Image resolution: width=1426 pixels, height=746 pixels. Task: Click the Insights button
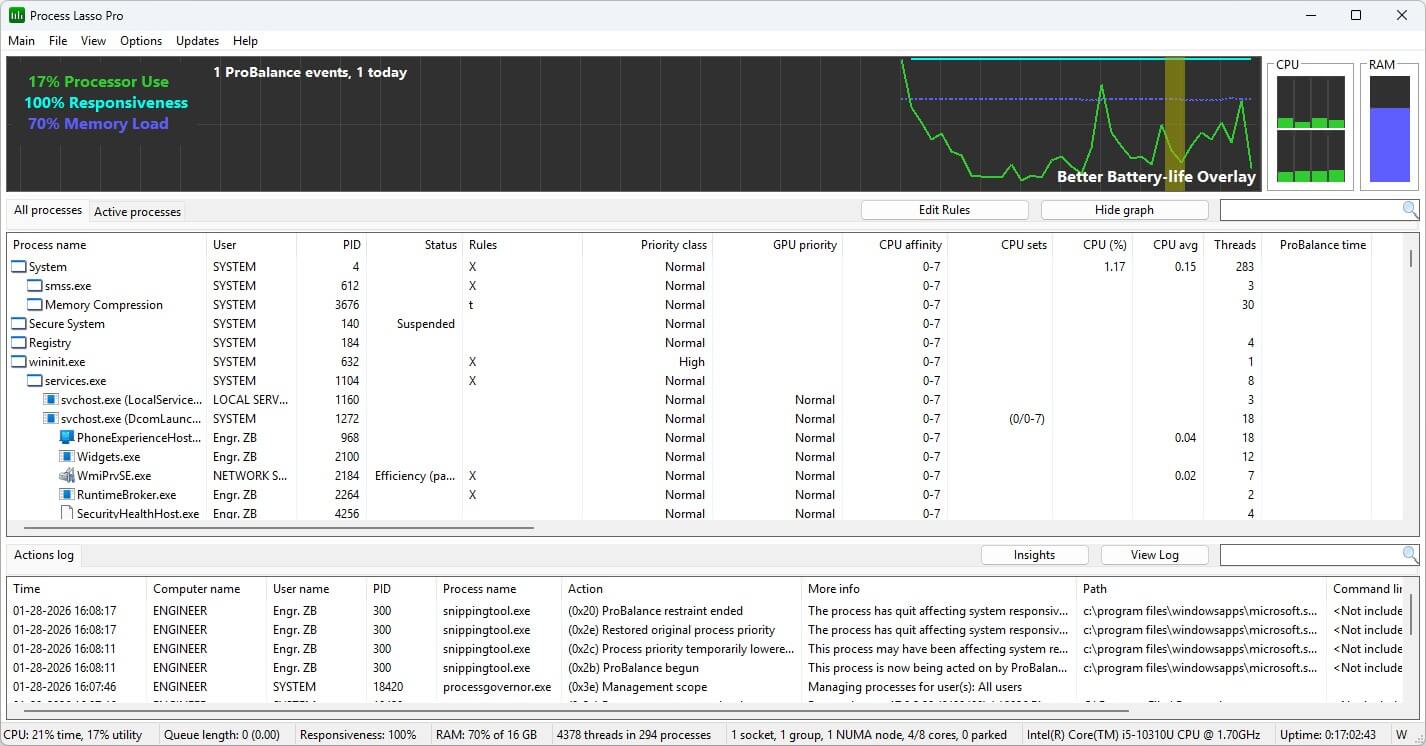coord(1034,555)
